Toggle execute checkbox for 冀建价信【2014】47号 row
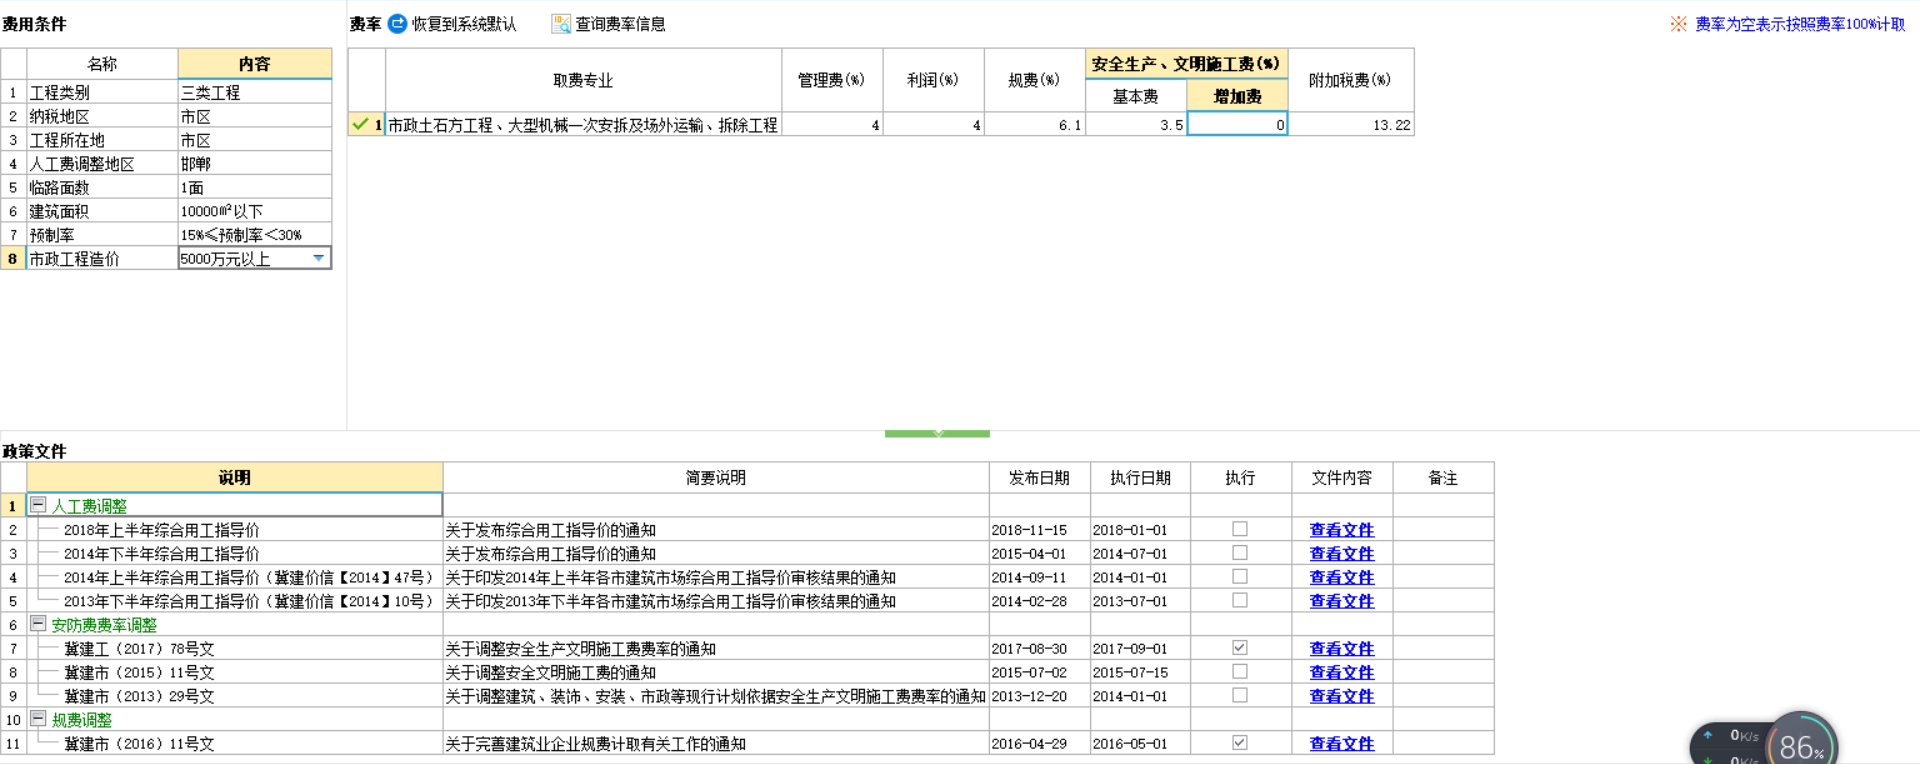The height and width of the screenshot is (764, 1920). pos(1240,577)
